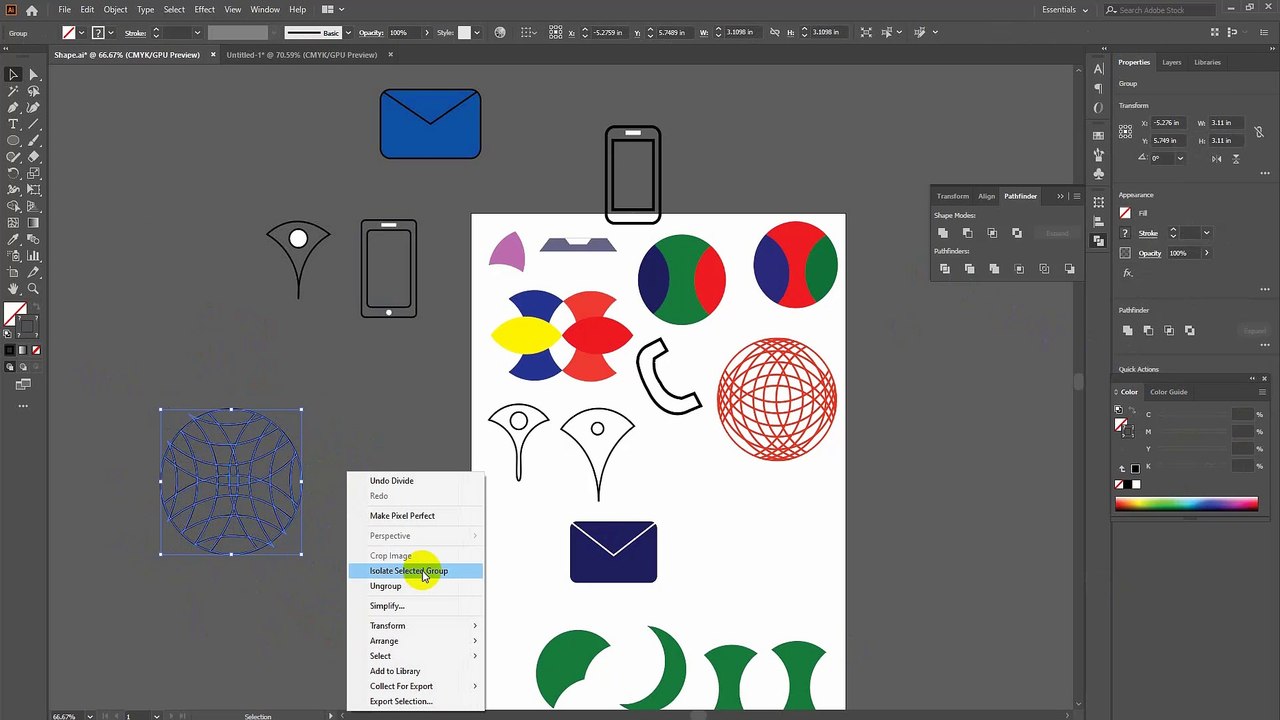The height and width of the screenshot is (720, 1280).
Task: Expand the Arrange submenu arrow
Action: (475, 641)
